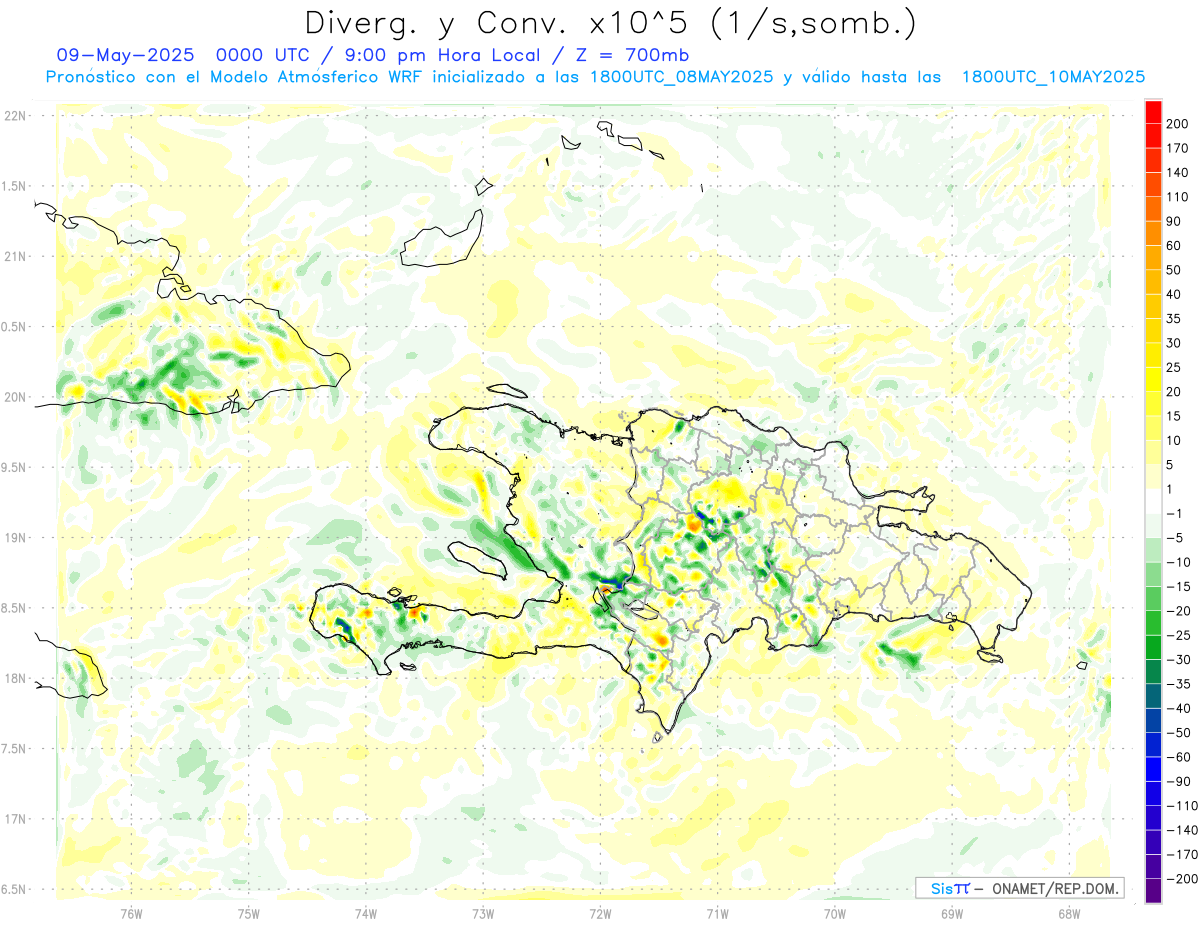
Task: Click the "-60" color scale value
Action: [1178, 757]
